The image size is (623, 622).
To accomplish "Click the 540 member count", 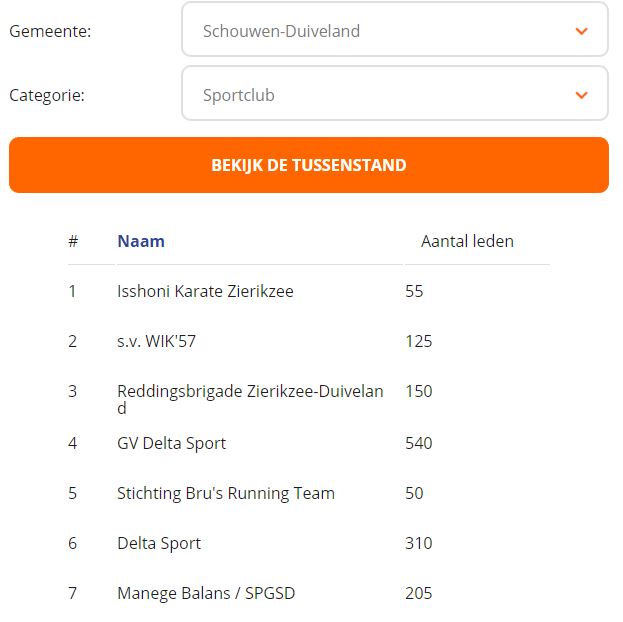I will pos(419,443).
